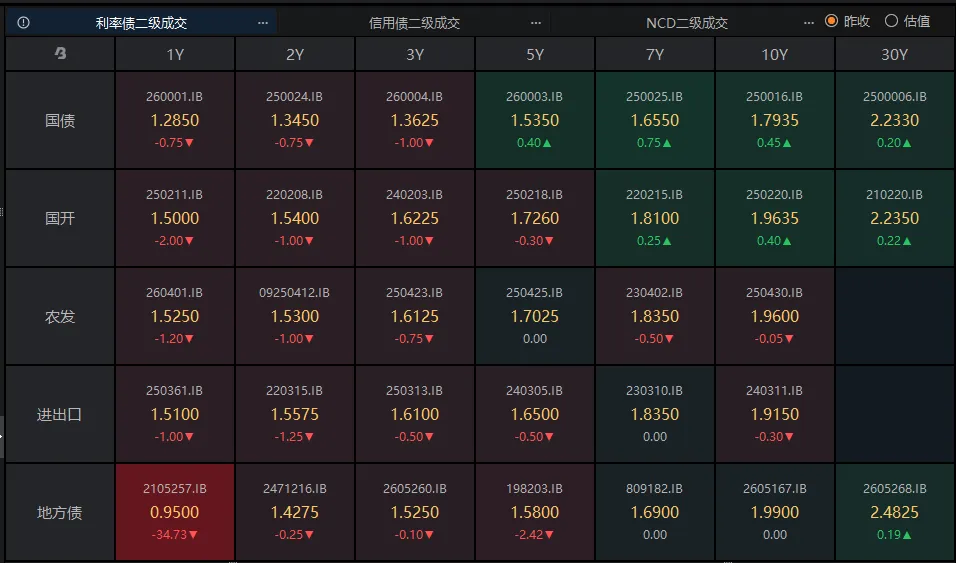
Task: Click the 进出口 row label
Action: point(60,414)
